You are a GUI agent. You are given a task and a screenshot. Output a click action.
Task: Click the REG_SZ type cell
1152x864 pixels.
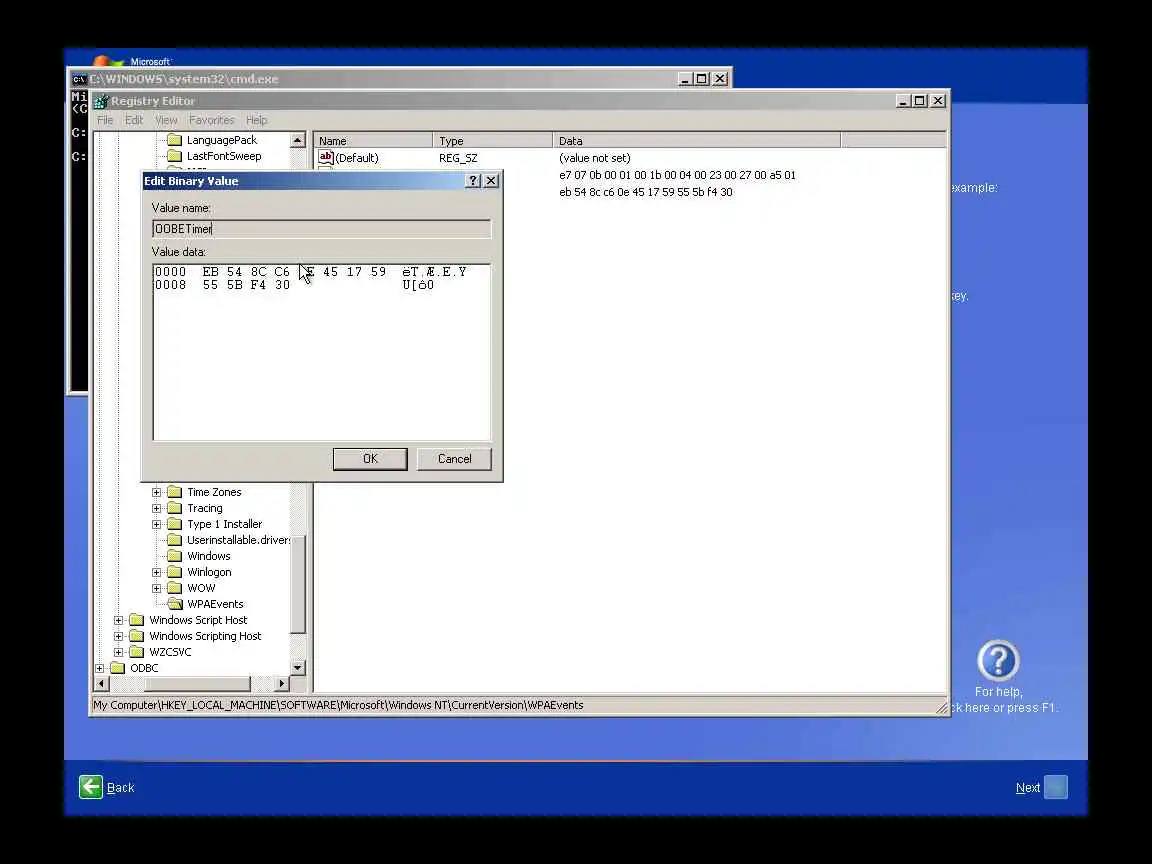(458, 158)
